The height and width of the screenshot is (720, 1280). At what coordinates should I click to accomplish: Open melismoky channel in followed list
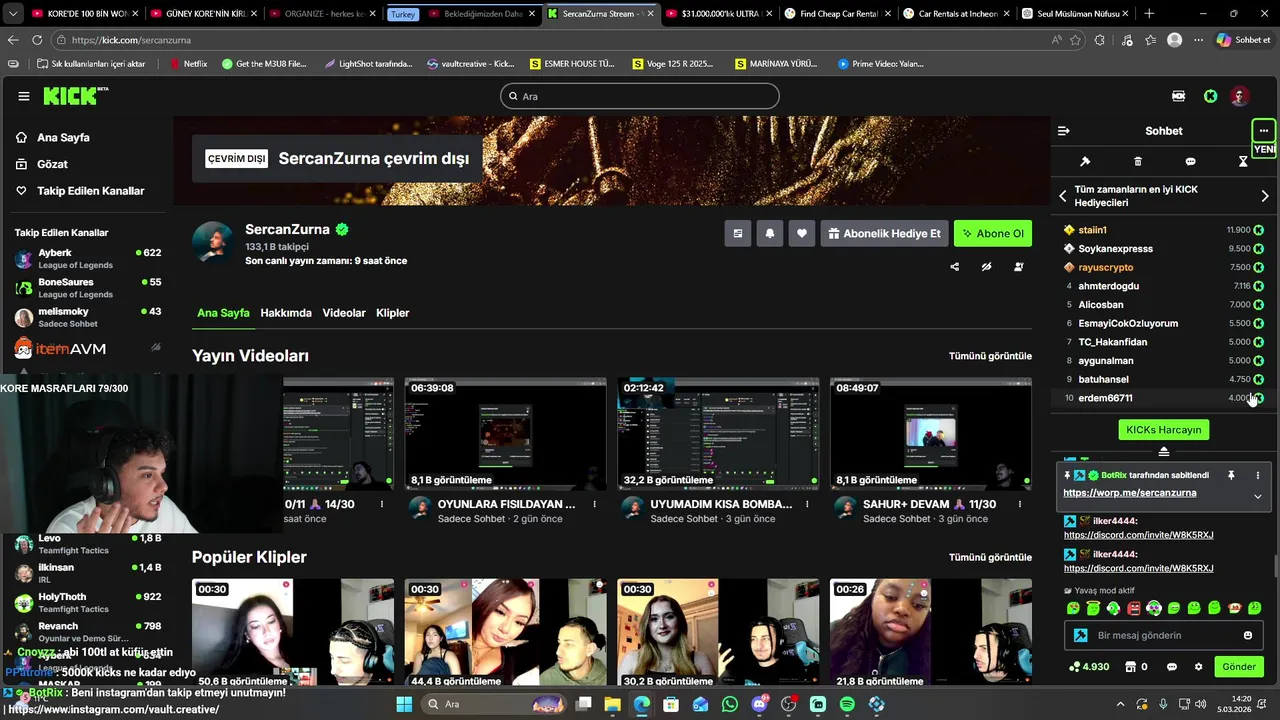click(x=87, y=317)
